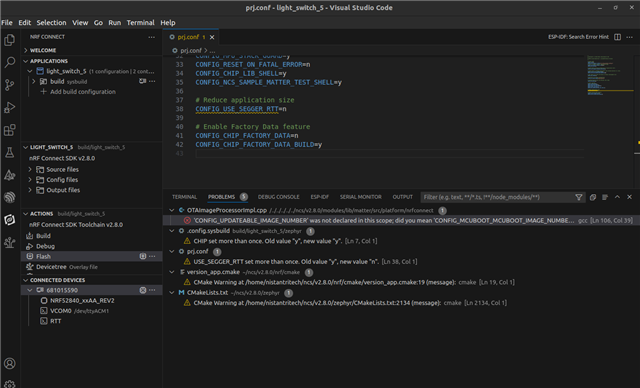Click device 681015590 action icon

tap(142, 290)
